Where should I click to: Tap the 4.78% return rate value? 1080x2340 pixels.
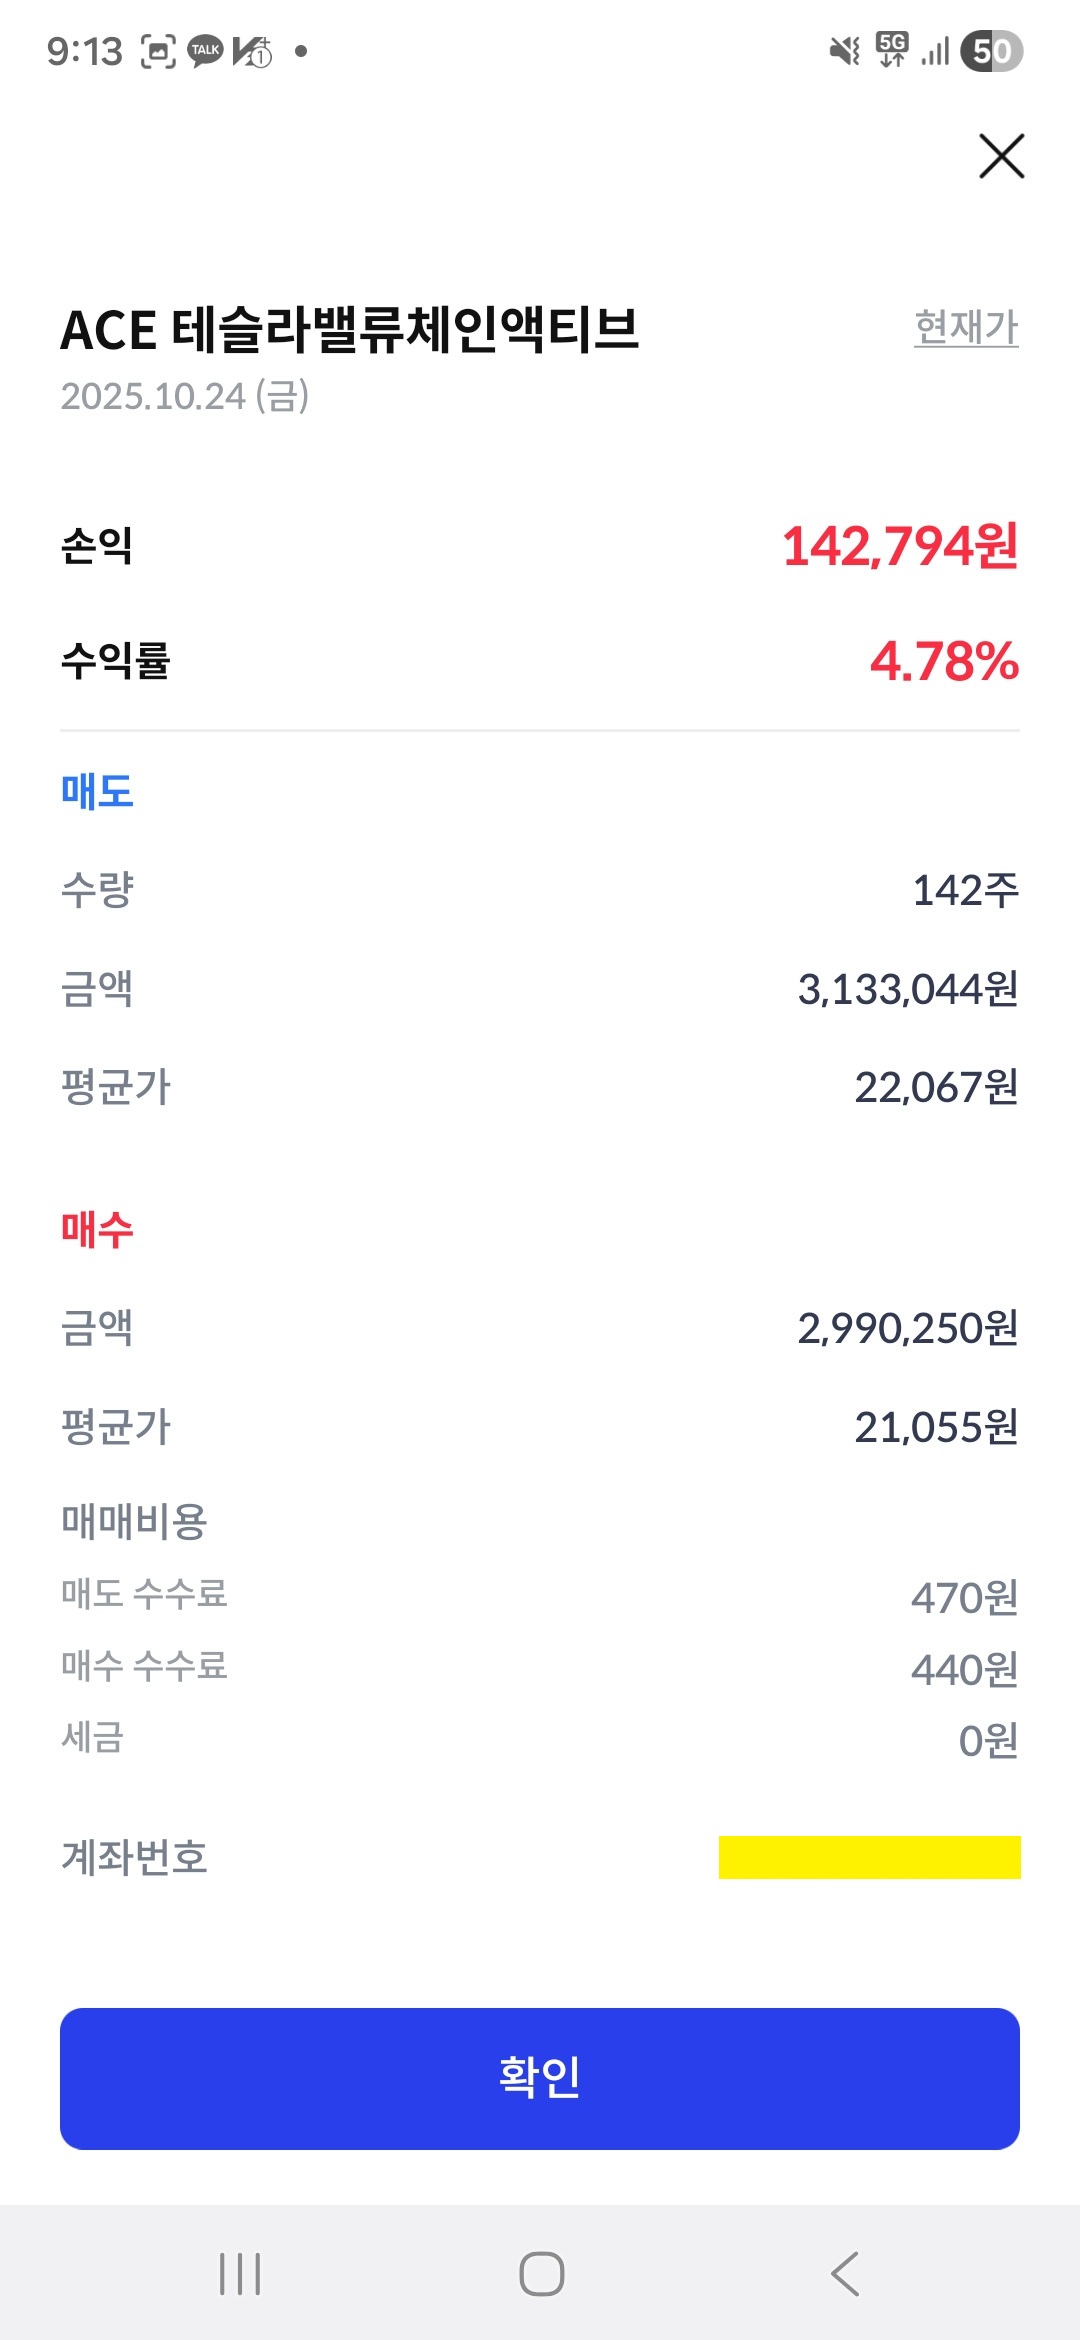coord(944,661)
